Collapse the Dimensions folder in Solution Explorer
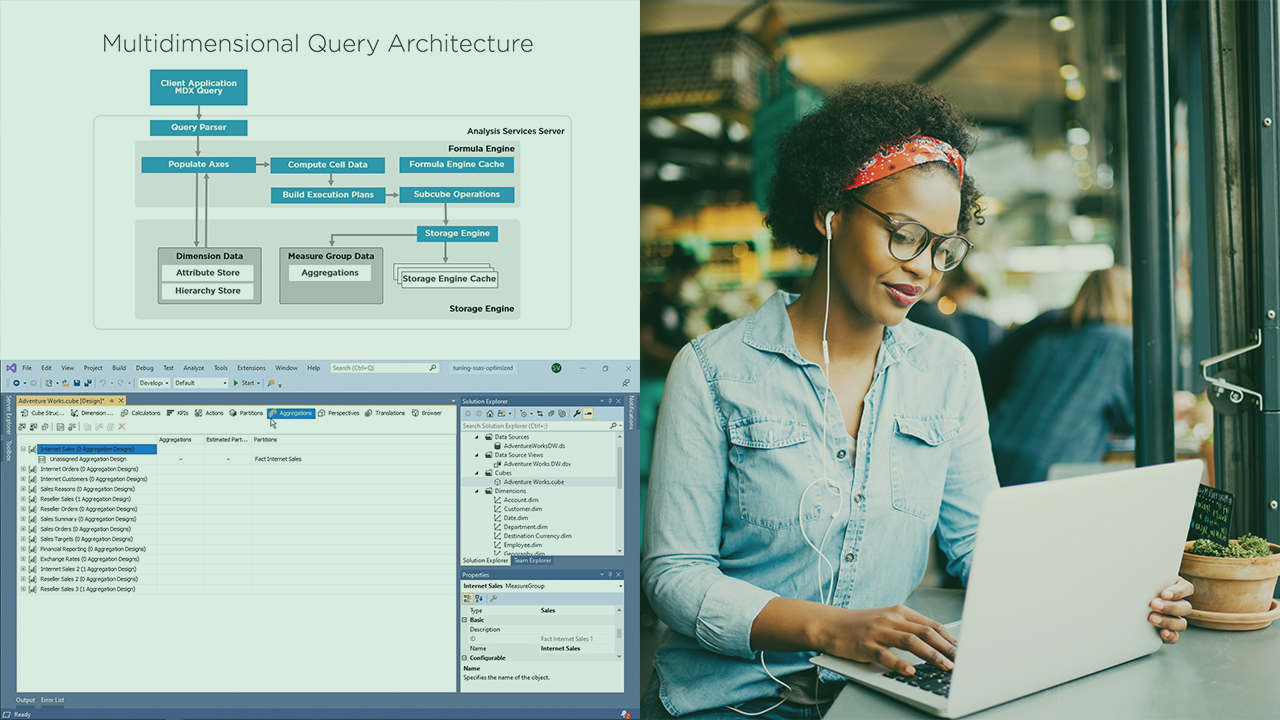 [478, 491]
